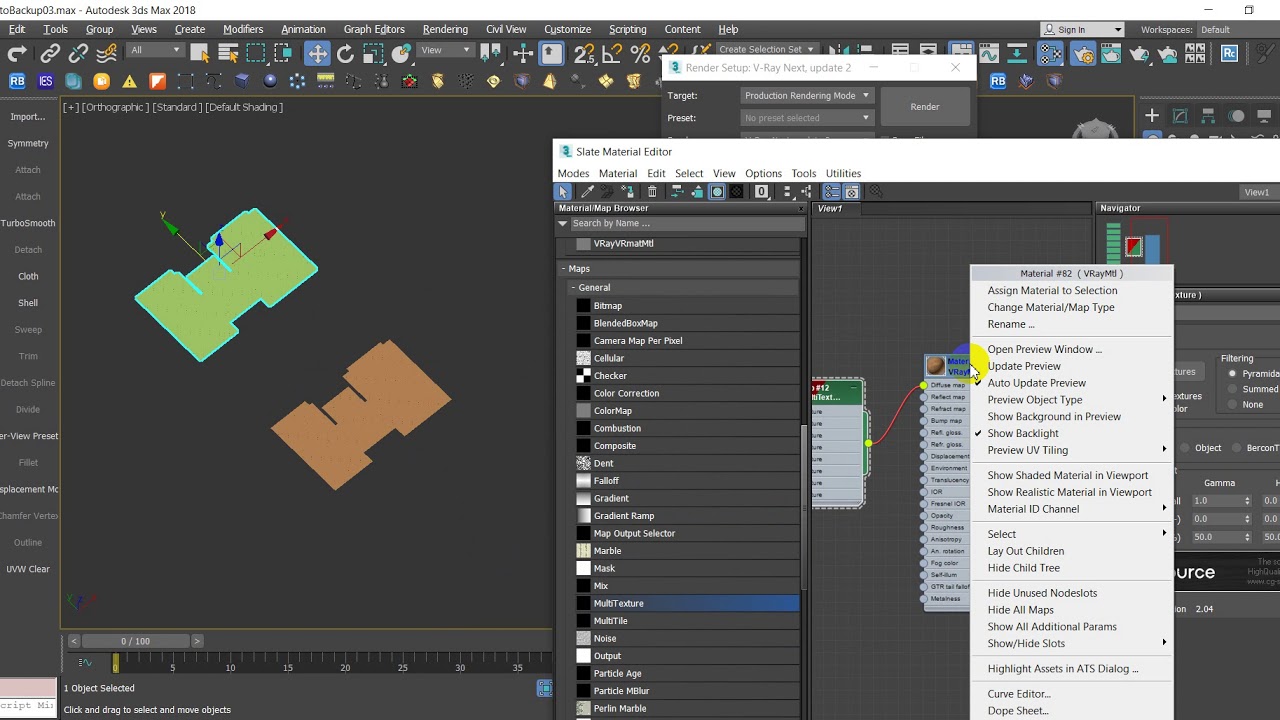Toggle Show Background in Preview

point(1054,416)
